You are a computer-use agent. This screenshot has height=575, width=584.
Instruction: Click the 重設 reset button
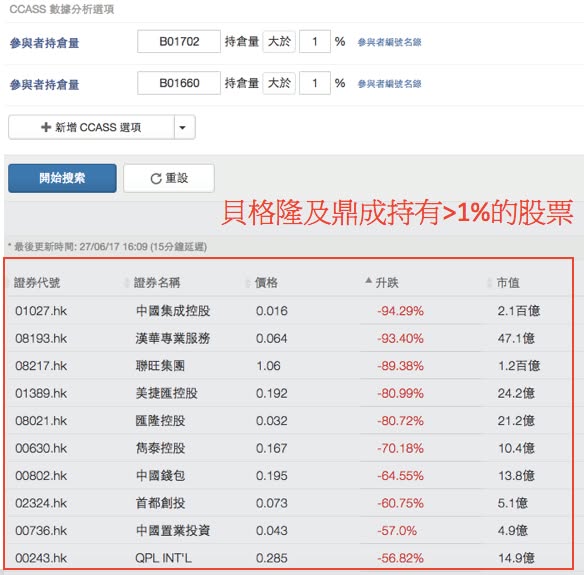169,178
